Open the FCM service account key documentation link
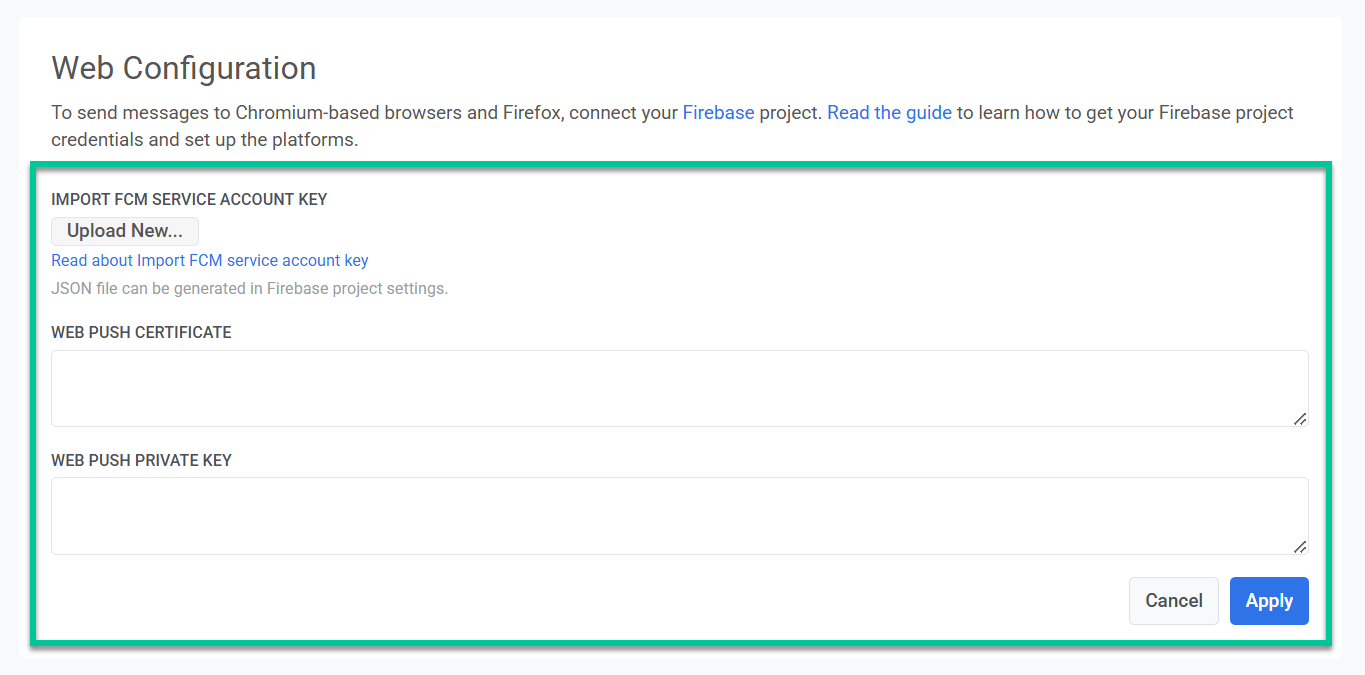The image size is (1365, 675). [x=209, y=260]
